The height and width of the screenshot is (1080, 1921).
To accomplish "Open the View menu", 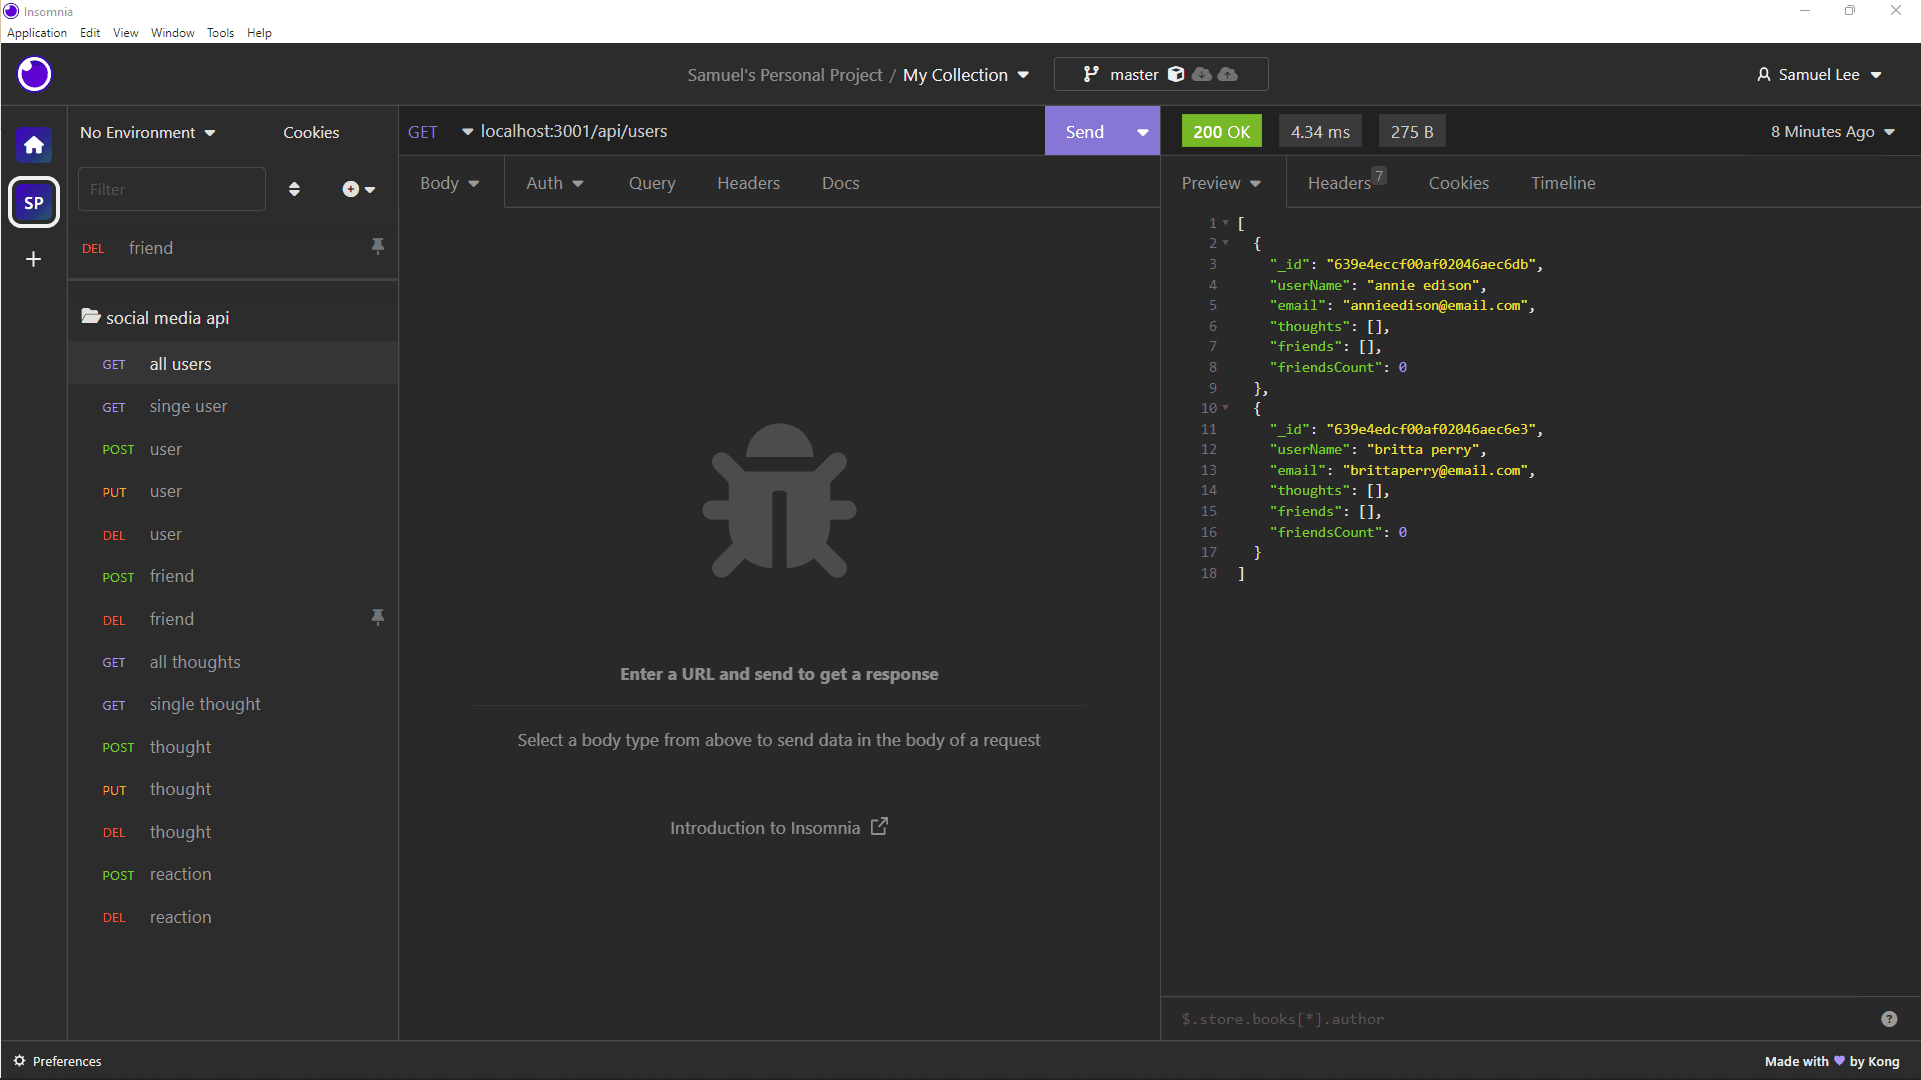I will tap(125, 33).
